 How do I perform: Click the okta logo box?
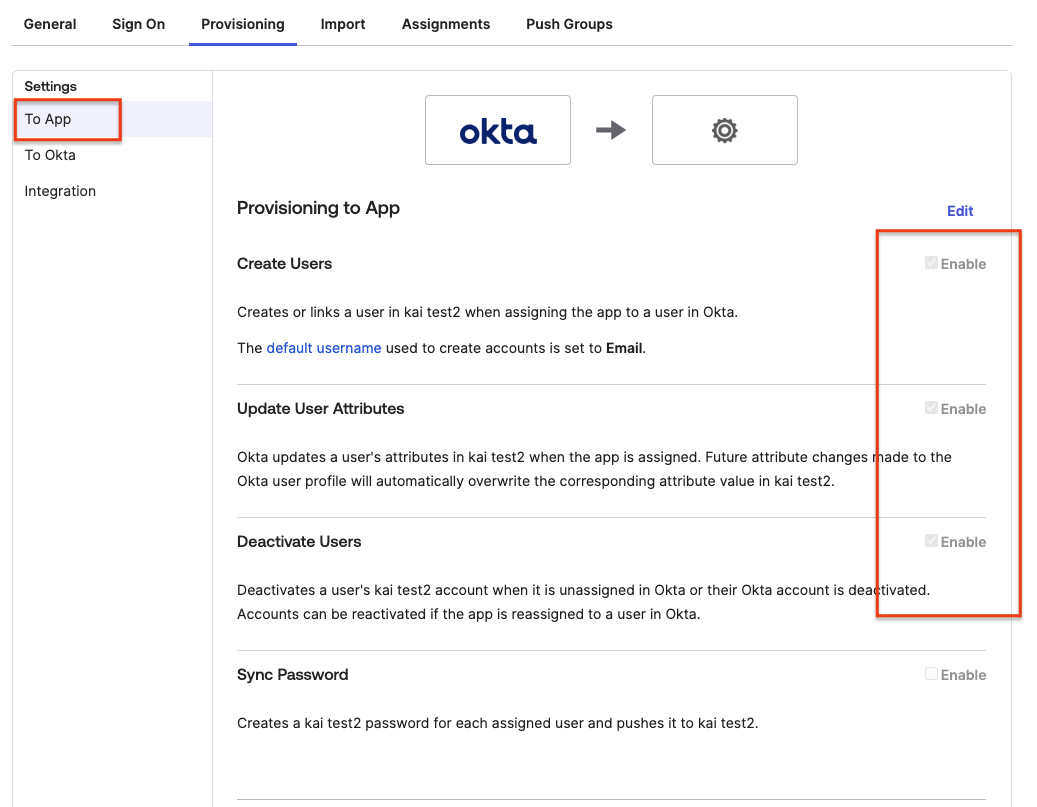(497, 130)
